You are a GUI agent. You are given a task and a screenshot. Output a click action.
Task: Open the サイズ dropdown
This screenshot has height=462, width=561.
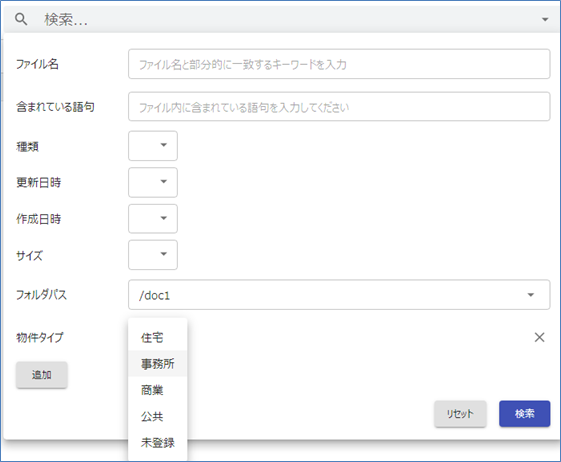coord(153,254)
